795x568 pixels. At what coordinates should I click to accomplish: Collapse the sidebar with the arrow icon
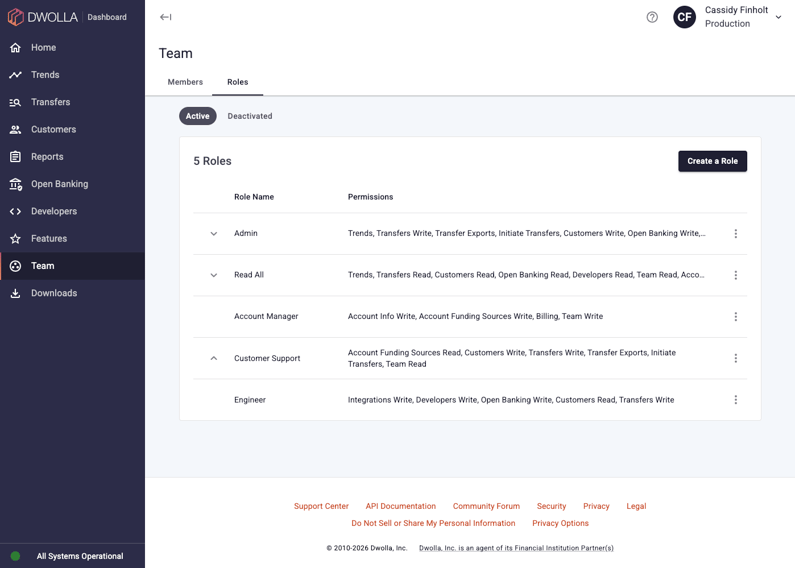point(165,17)
